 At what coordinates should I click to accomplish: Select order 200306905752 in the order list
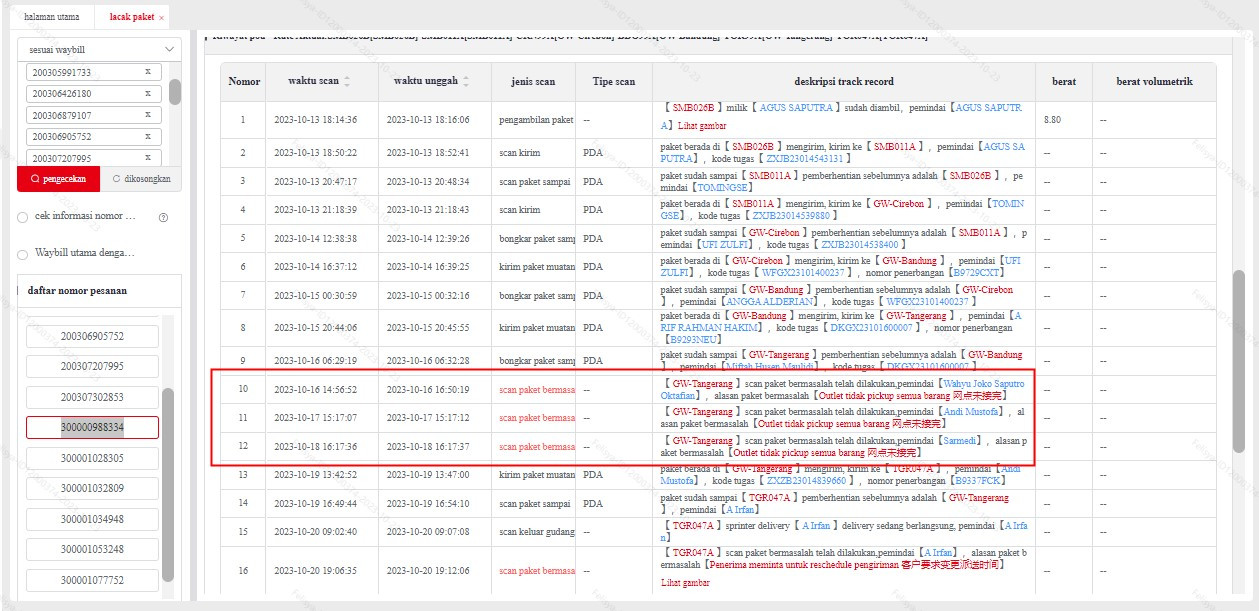[x=92, y=336]
